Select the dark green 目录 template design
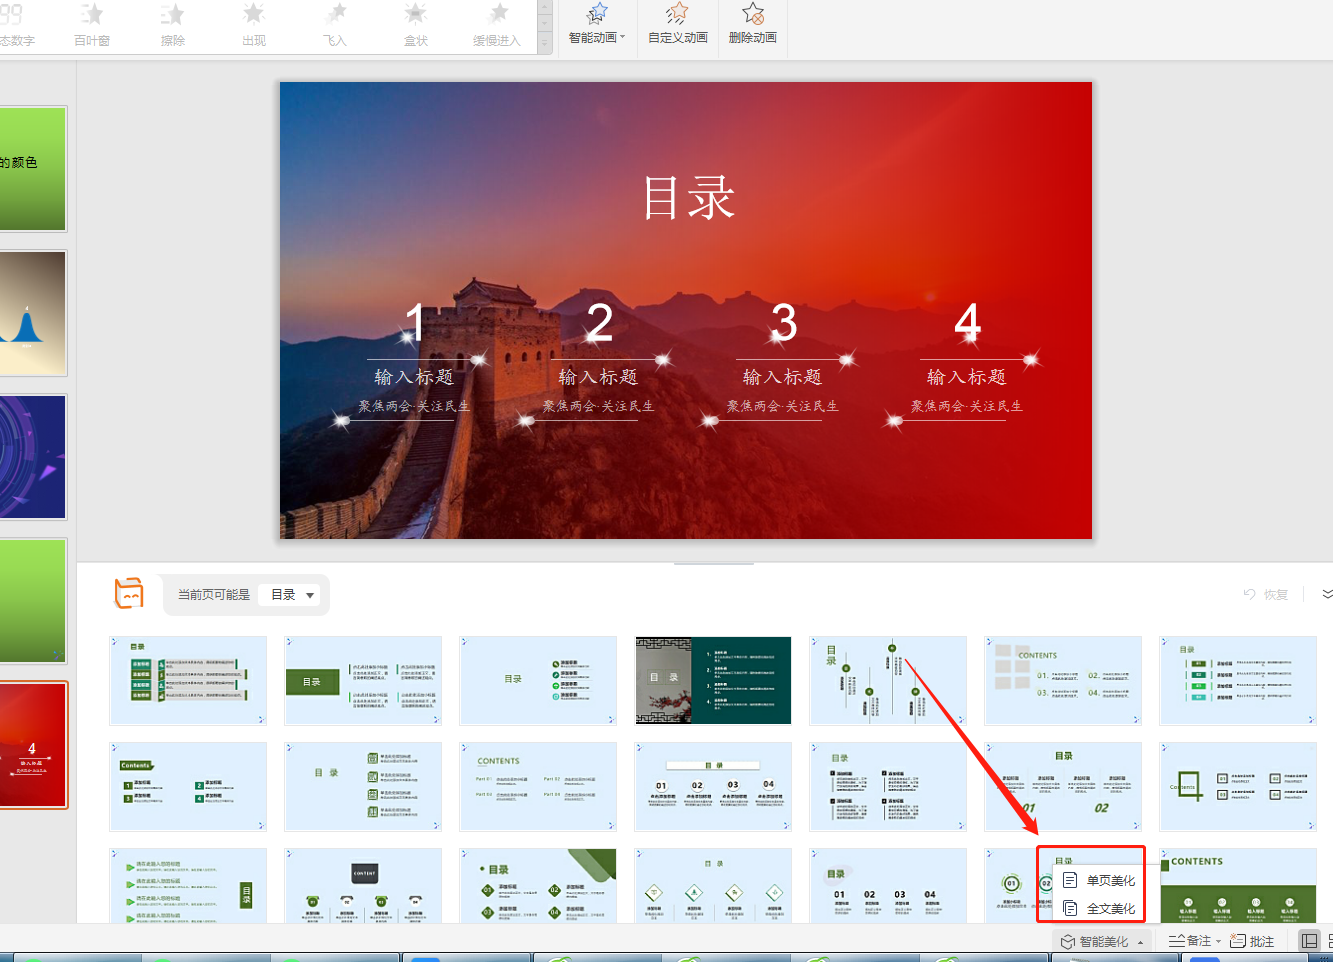This screenshot has height=962, width=1333. coord(712,680)
